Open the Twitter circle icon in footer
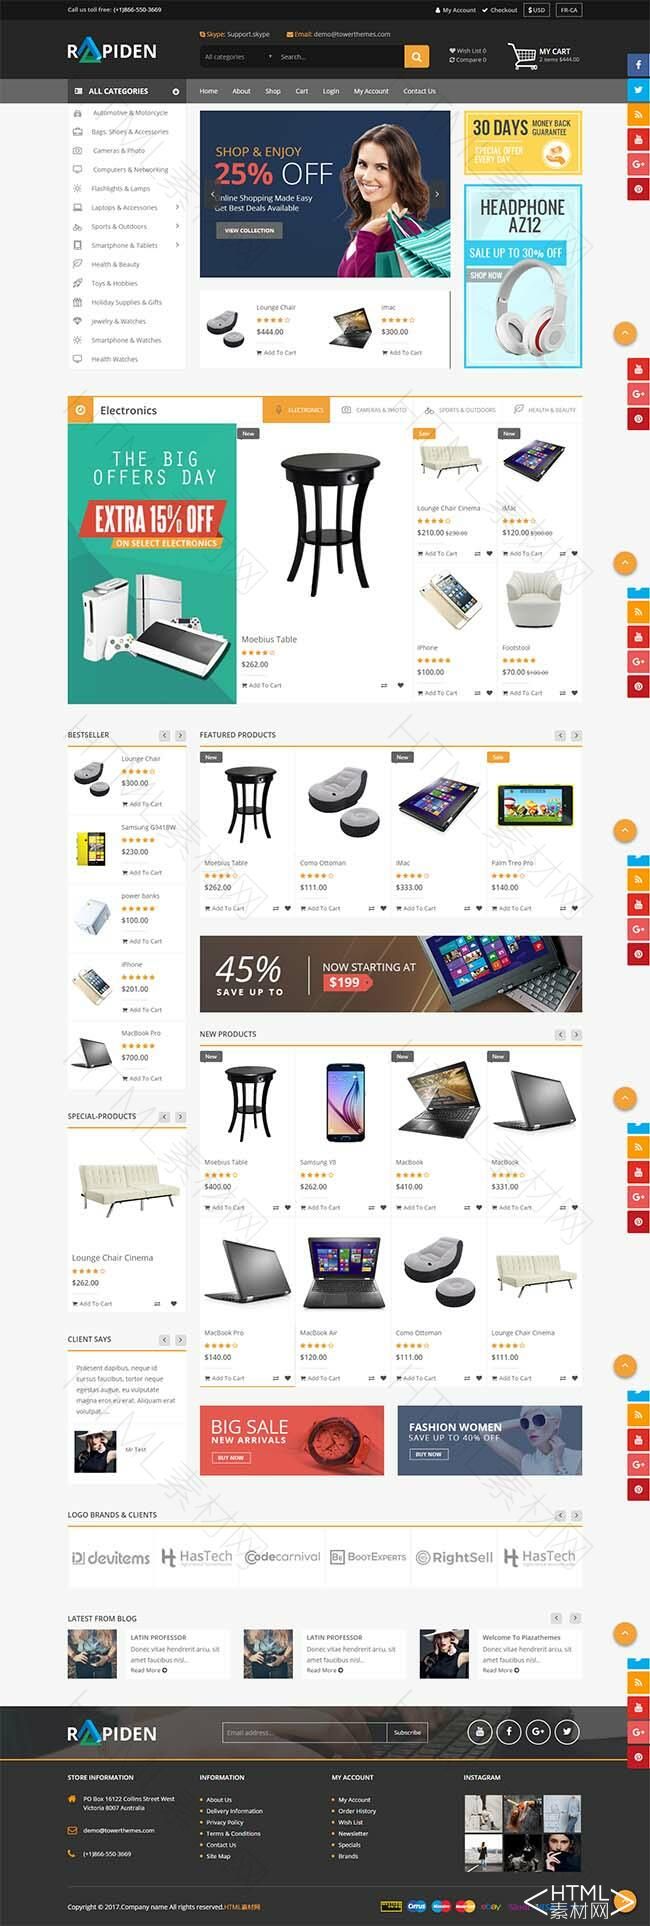 (567, 1731)
